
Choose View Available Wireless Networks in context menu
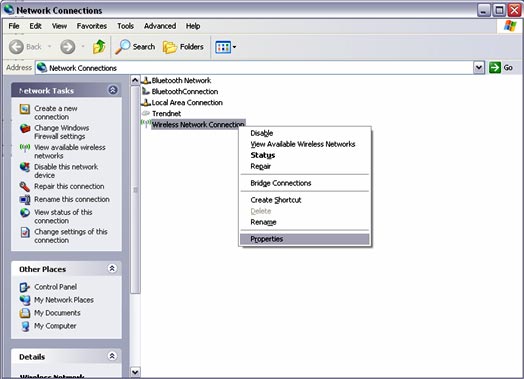pyautogui.click(x=305, y=144)
